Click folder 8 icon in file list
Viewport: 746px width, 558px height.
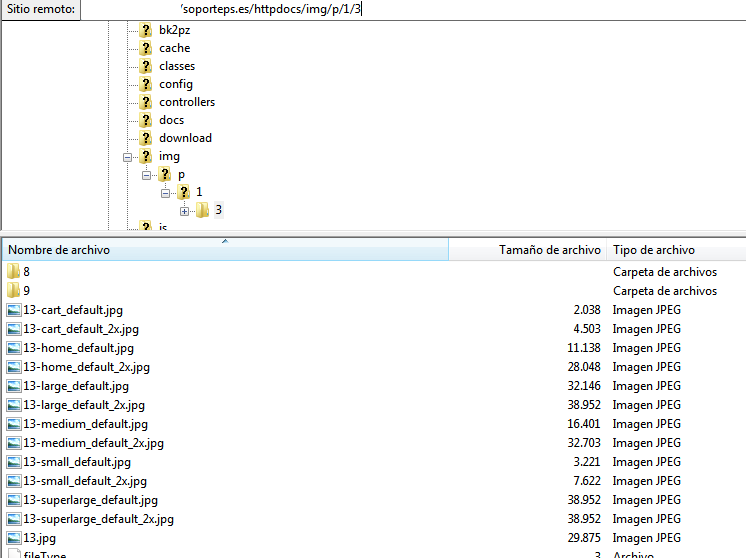point(13,272)
